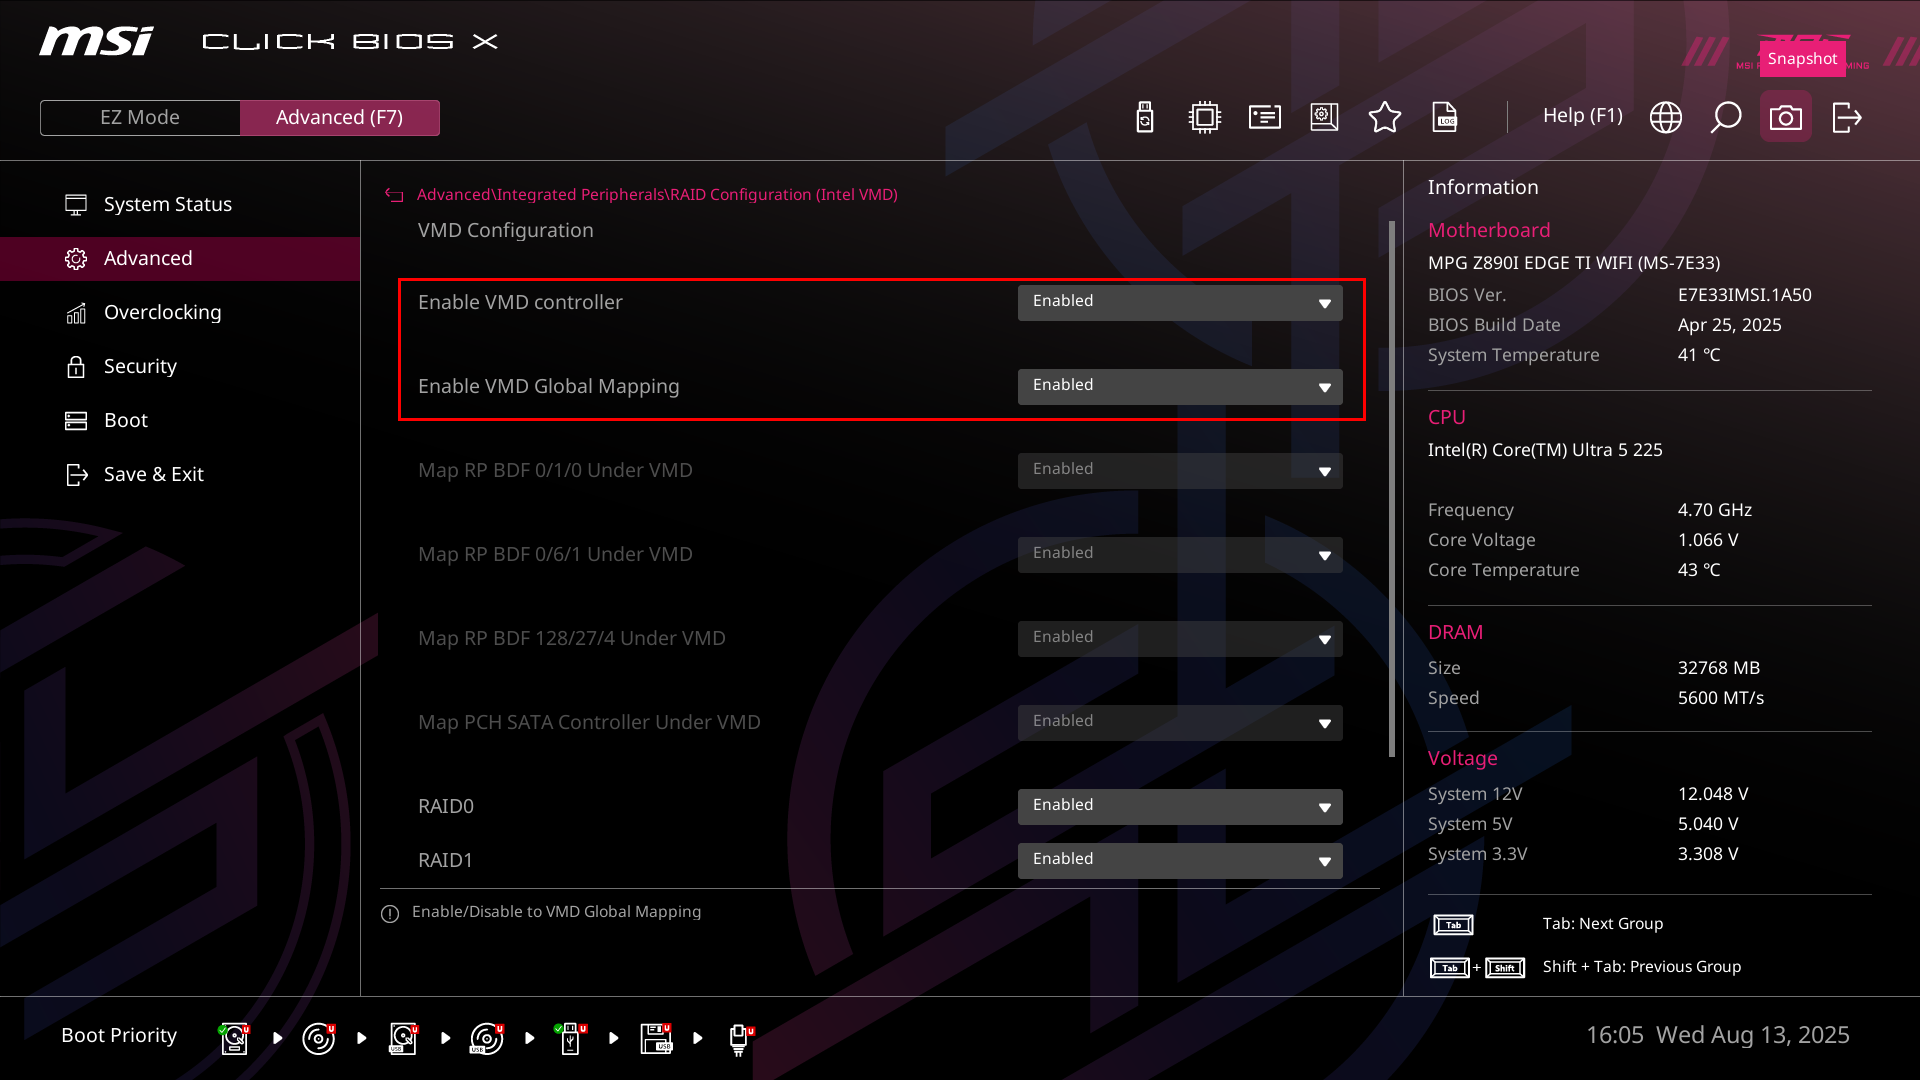Open Save & Exit section
Screen dimensions: 1920x1080
pos(180,474)
